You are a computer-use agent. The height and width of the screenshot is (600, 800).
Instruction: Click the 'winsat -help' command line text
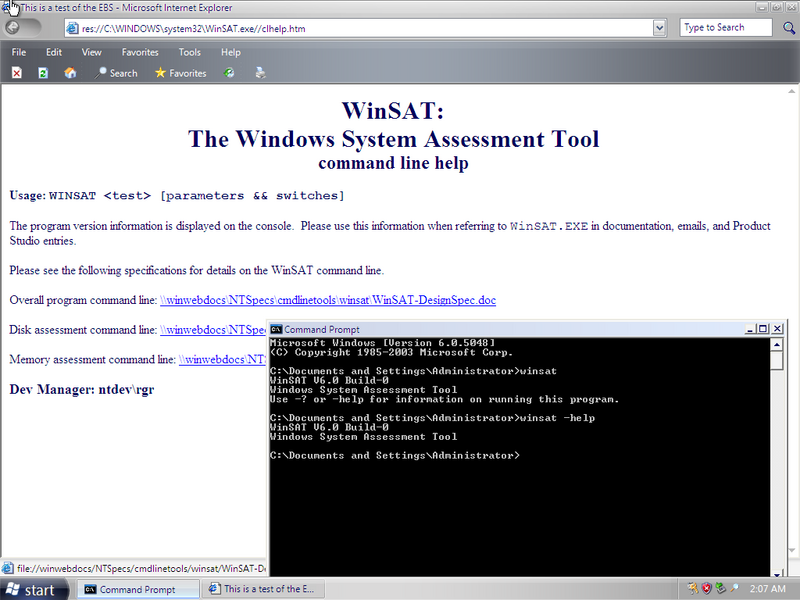click(557, 418)
